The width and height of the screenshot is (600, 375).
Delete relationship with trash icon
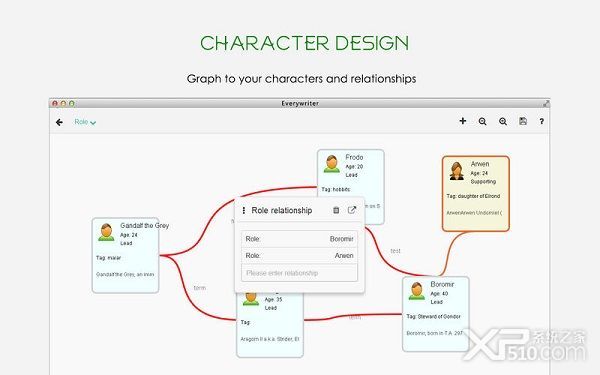[x=336, y=210]
